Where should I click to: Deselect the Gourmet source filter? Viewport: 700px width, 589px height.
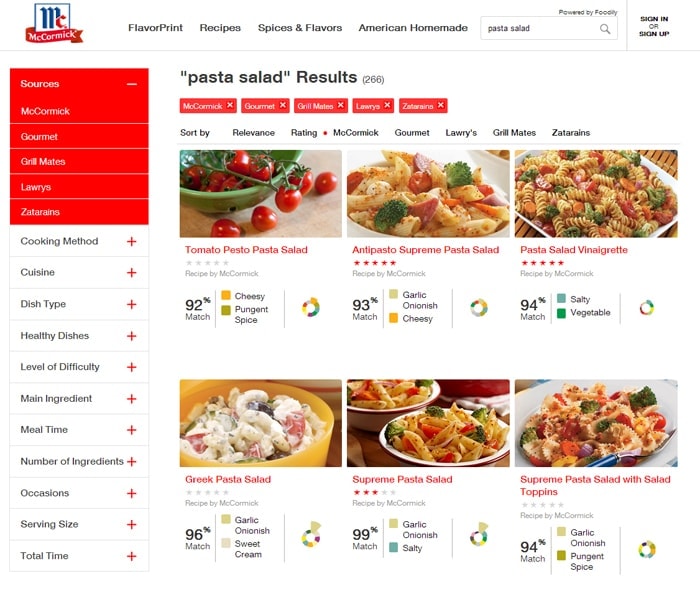[79, 137]
